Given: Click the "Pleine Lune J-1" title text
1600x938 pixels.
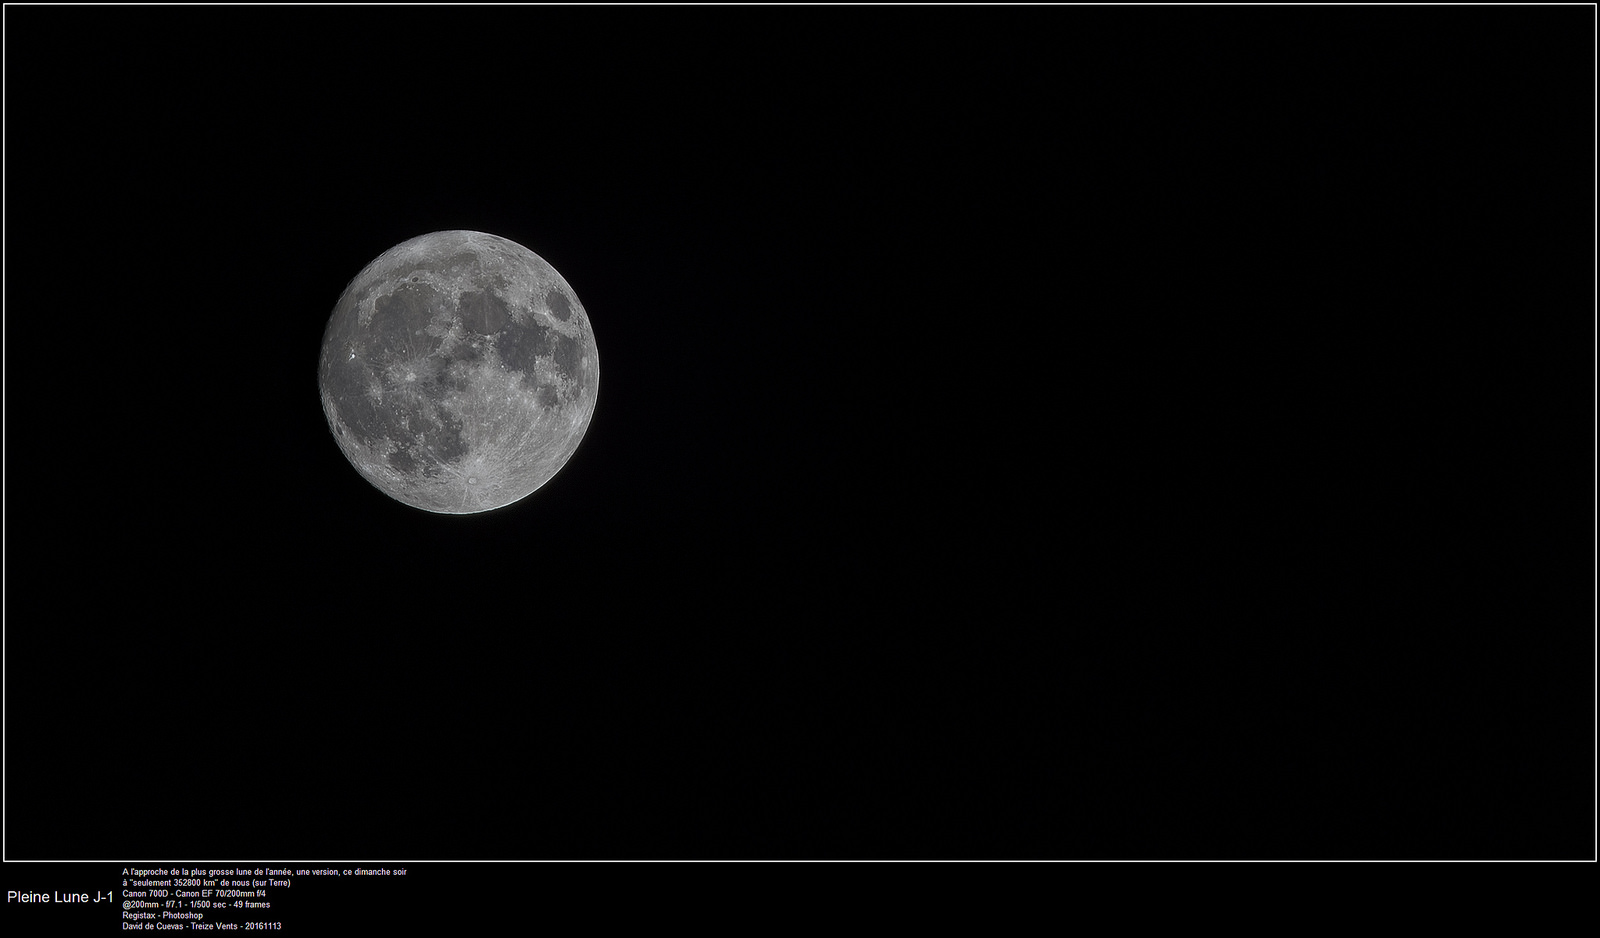Looking at the screenshot, I should [60, 897].
